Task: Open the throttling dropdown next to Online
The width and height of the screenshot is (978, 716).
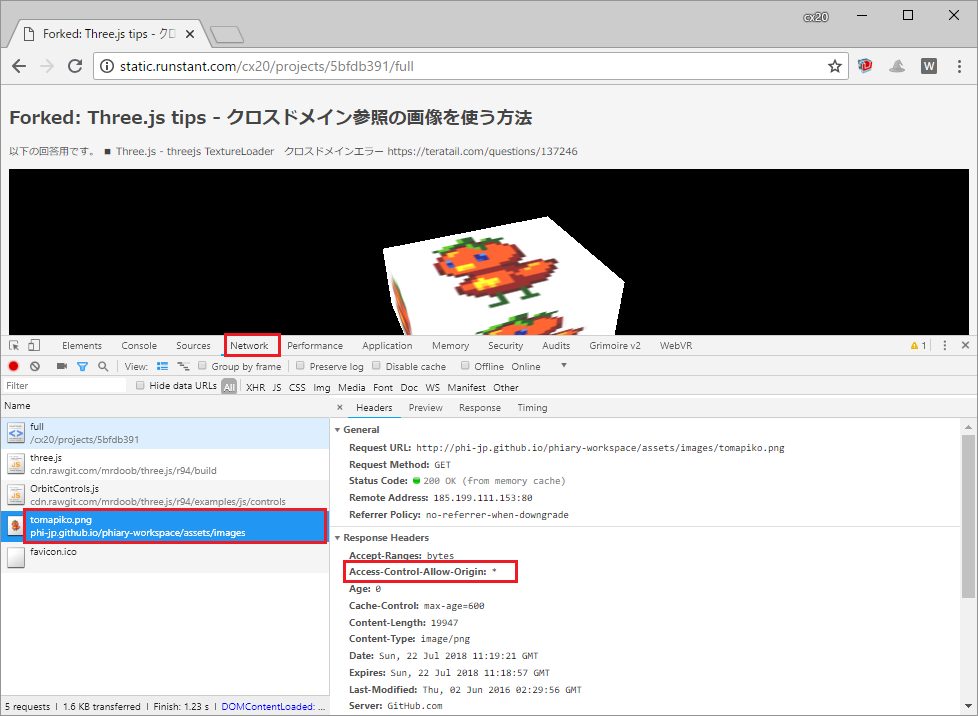Action: click(x=566, y=366)
